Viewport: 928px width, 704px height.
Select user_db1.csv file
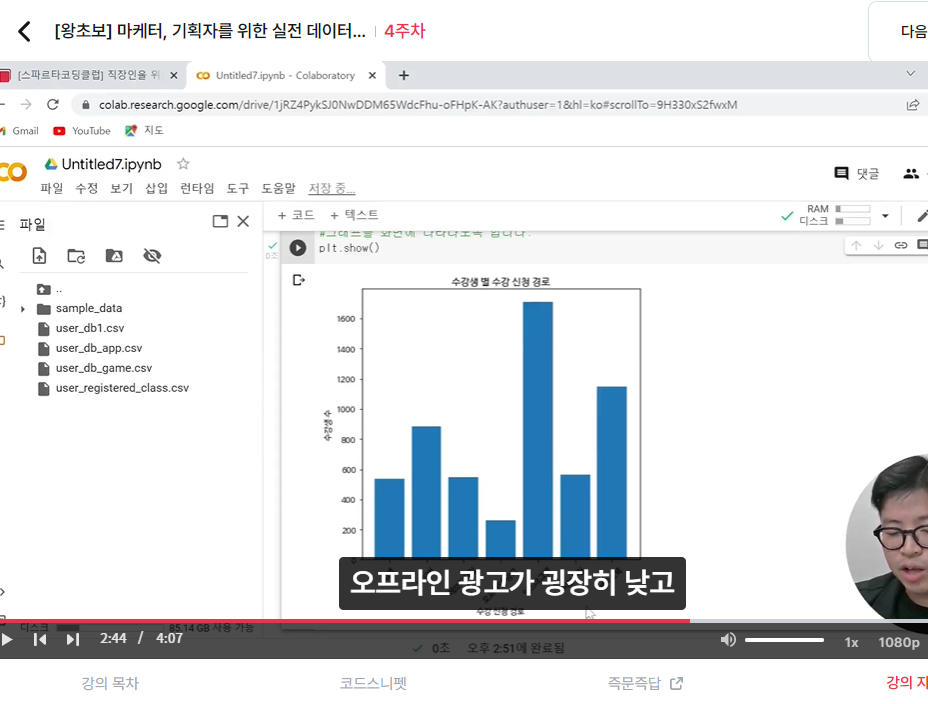[90, 328]
